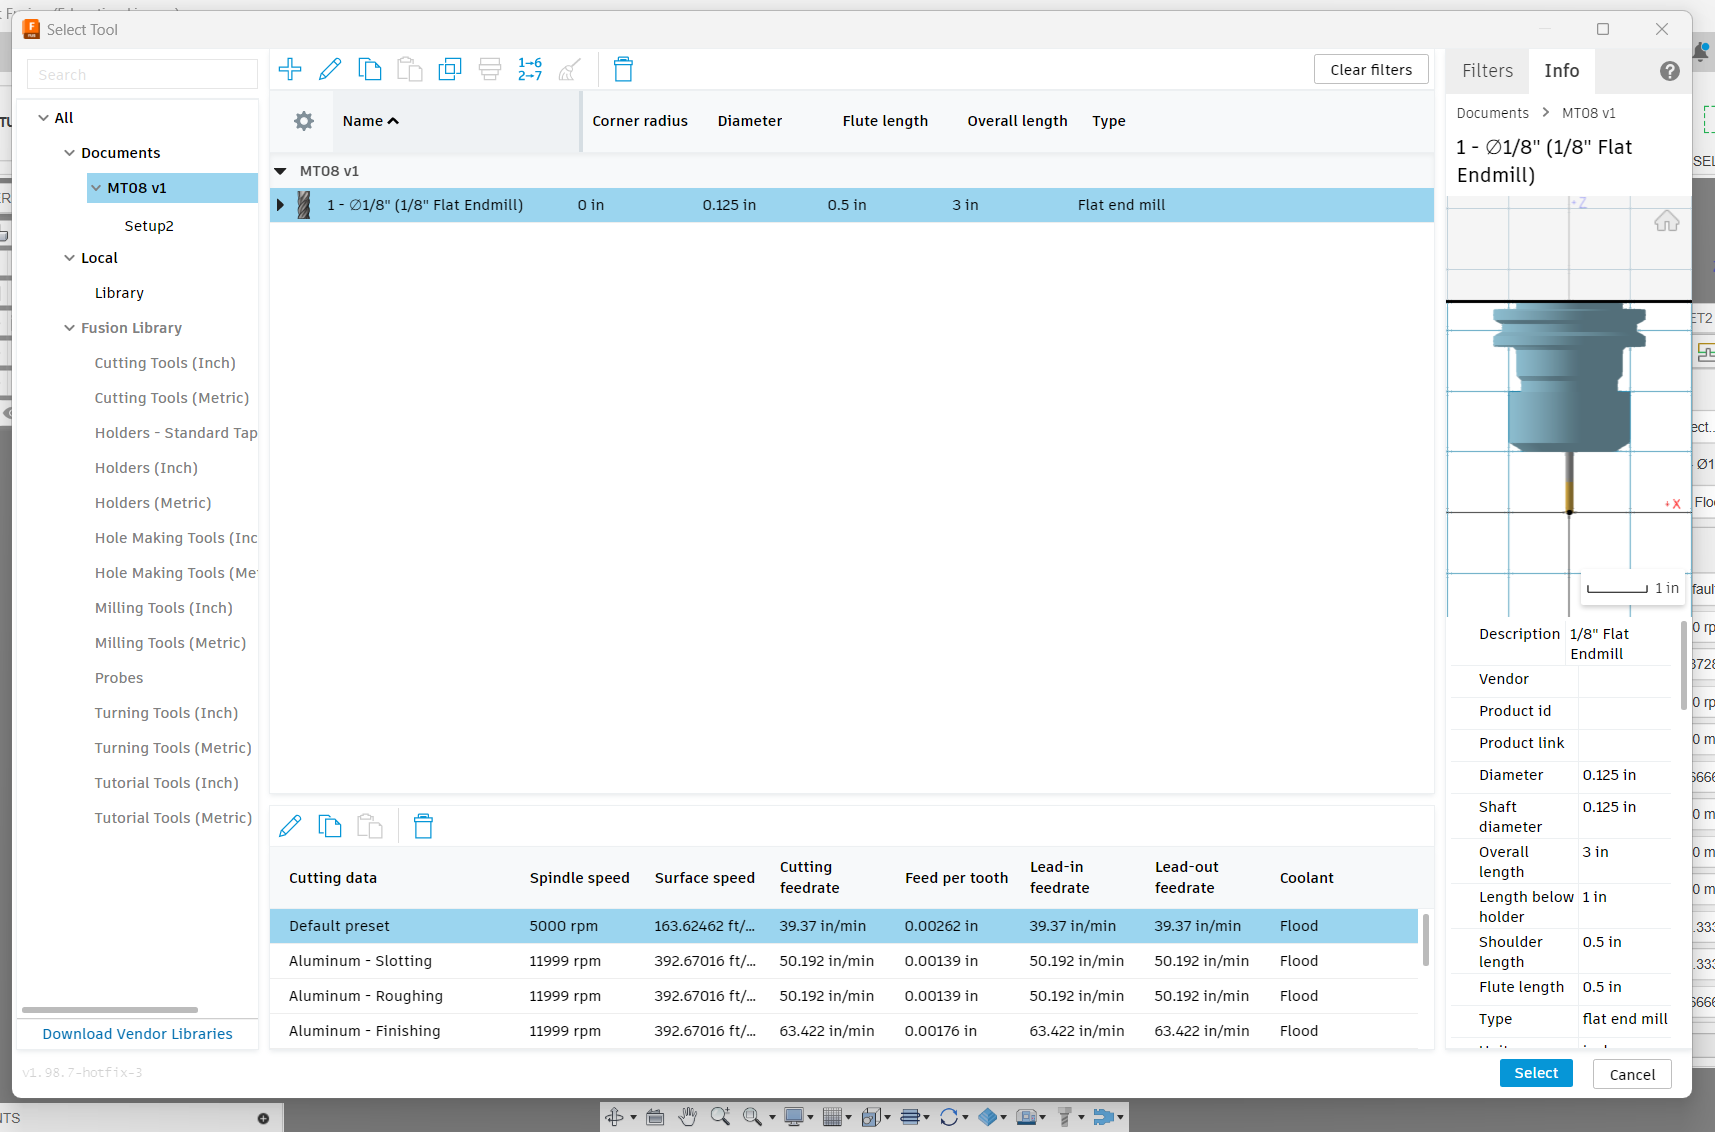Copy preset using the lower copy icon

[x=330, y=826]
